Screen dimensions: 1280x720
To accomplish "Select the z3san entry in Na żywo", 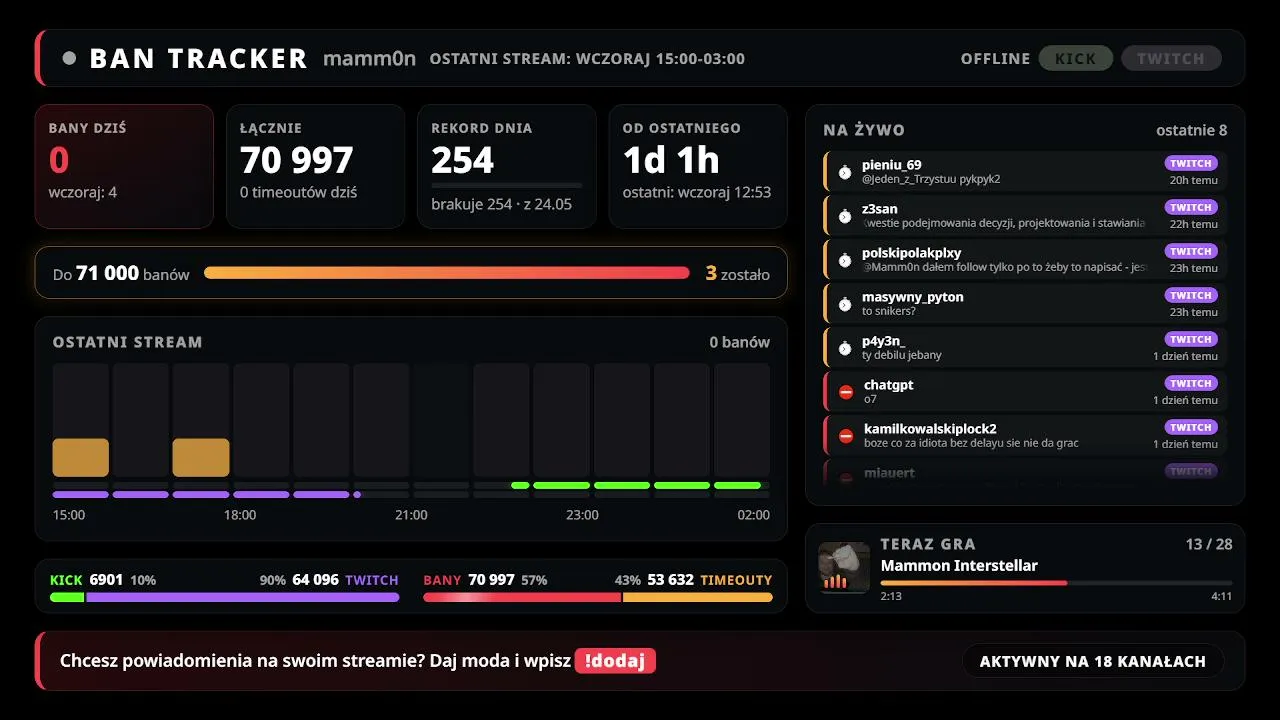I will pyautogui.click(x=1025, y=215).
